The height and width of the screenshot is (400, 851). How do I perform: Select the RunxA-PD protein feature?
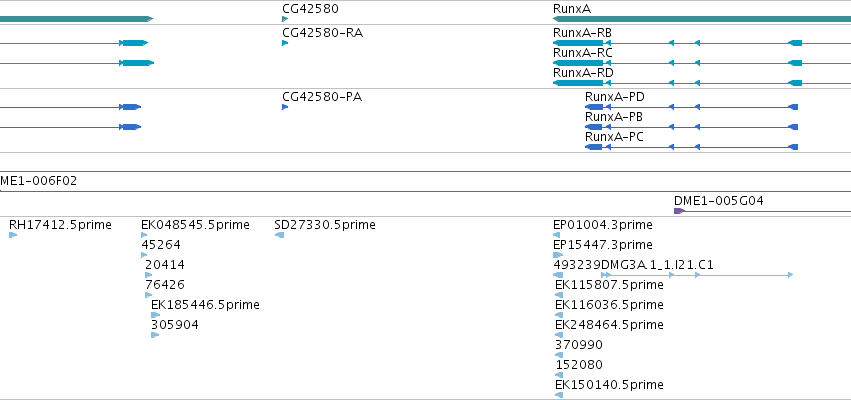point(691,107)
